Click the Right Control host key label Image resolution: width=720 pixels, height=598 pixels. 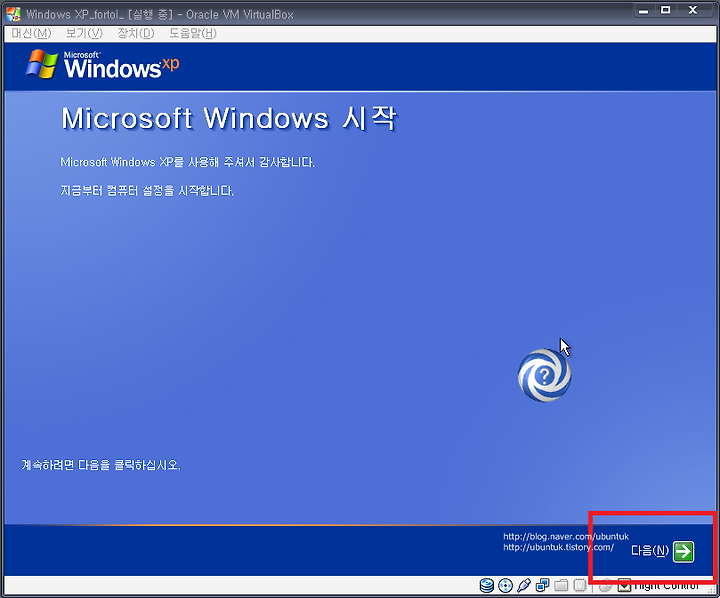tap(666, 586)
